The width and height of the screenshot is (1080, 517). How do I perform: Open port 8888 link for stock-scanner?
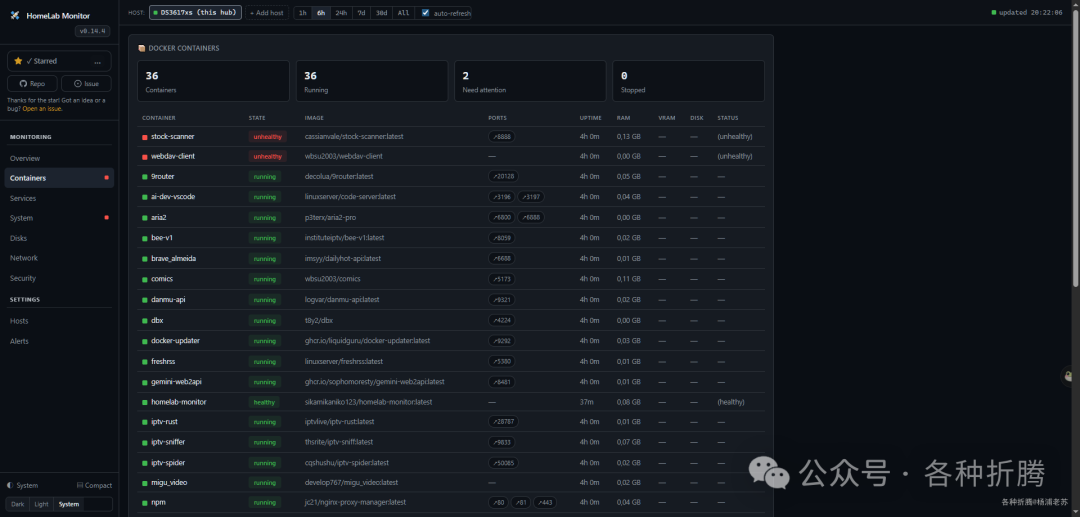[x=501, y=137]
